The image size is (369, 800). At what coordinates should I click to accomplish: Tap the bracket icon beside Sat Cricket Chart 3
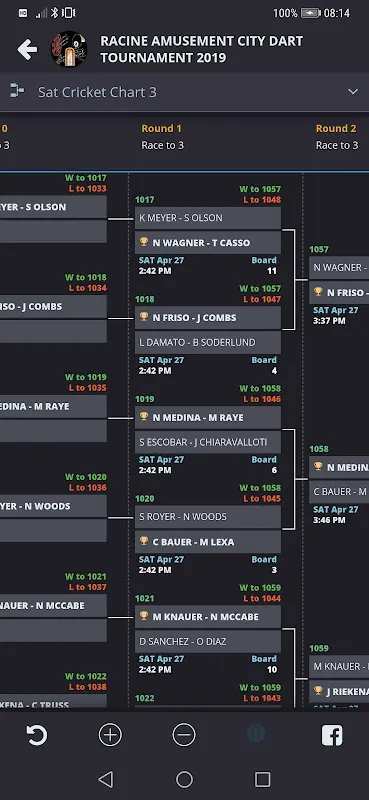point(17,91)
